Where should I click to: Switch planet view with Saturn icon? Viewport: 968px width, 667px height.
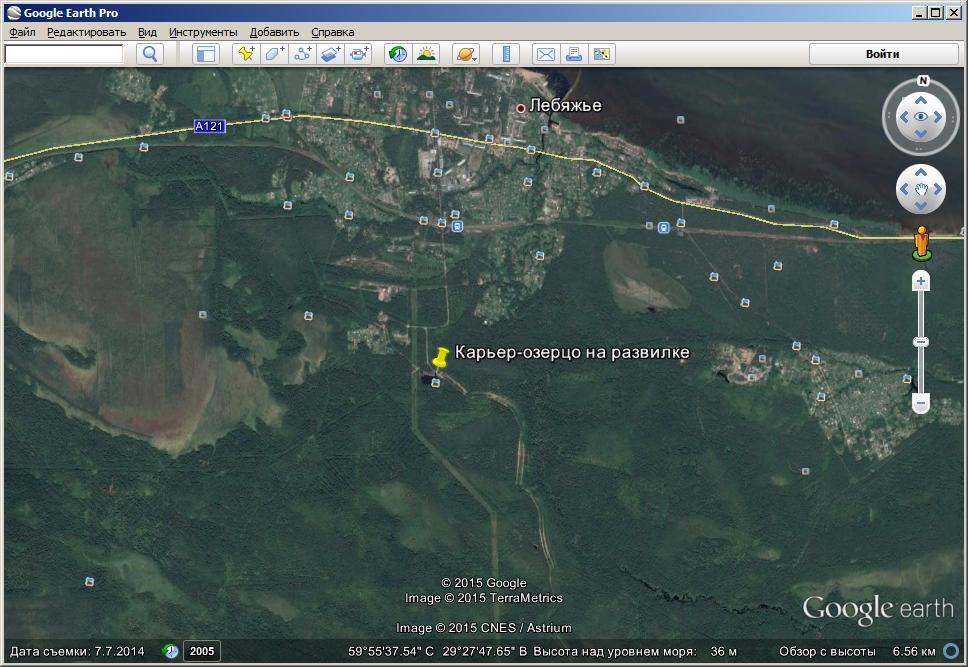point(466,54)
